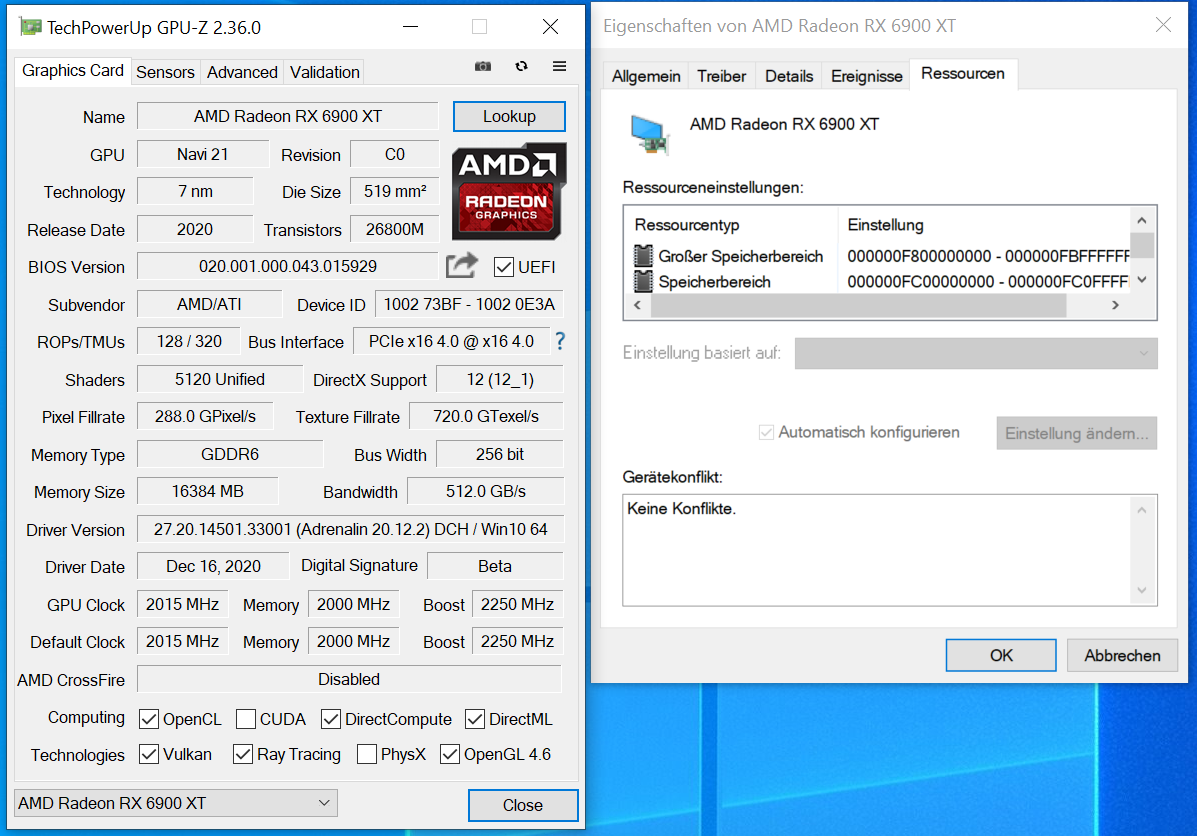This screenshot has height=836, width=1197.
Task: Switch to the Sensors tab
Action: coord(165,73)
